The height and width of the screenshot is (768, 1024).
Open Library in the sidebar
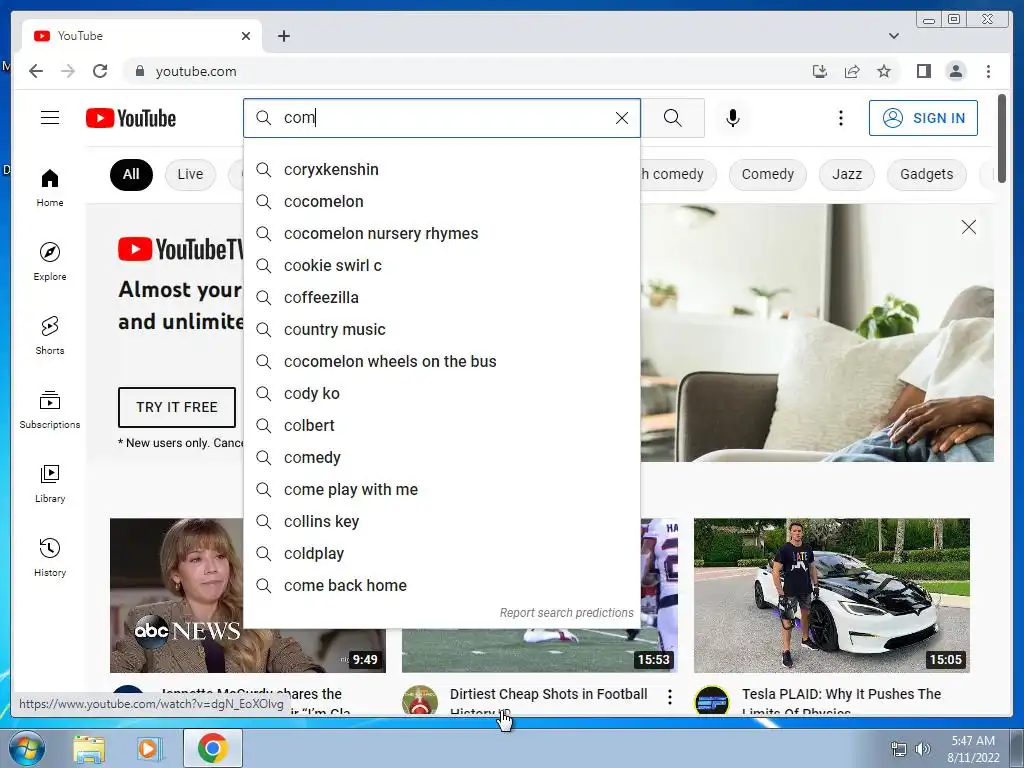50,483
